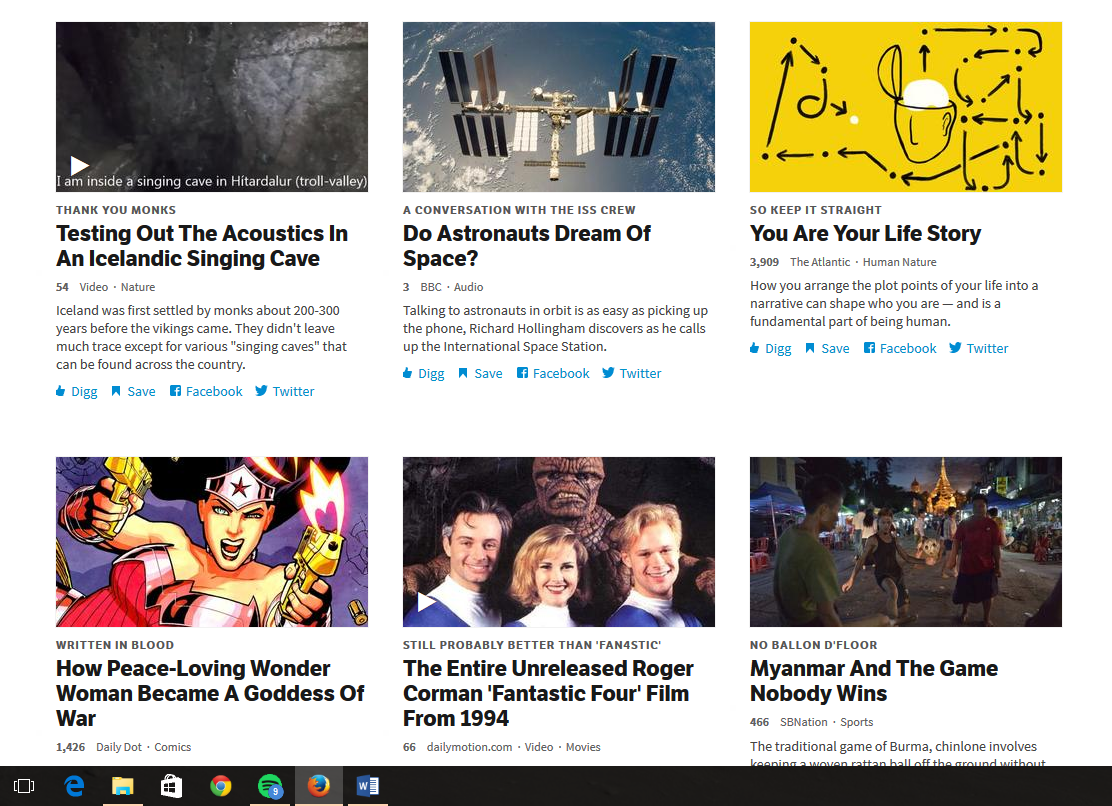Screen dimensions: 1112x806
Task: Open headline Testing Out The Acoustics
Action: 202,246
